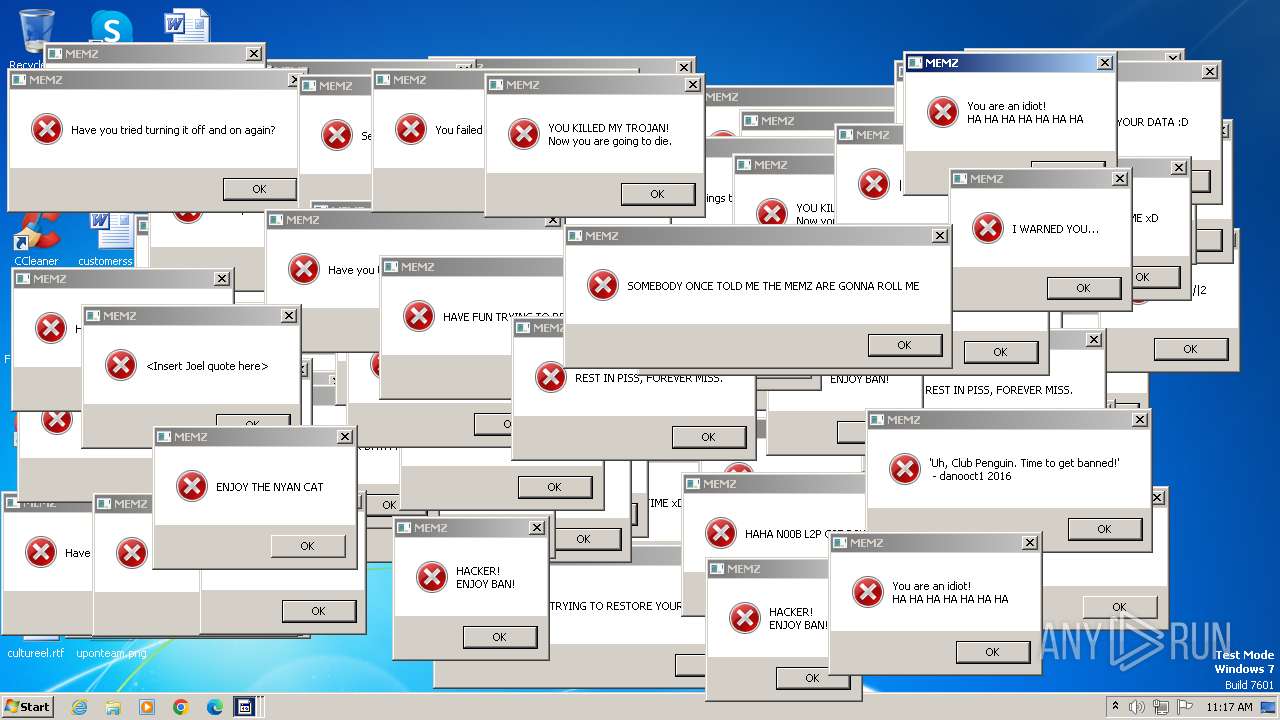Select the running MEMZ program icon in the taskbar
The image size is (1280, 720).
coord(245,707)
